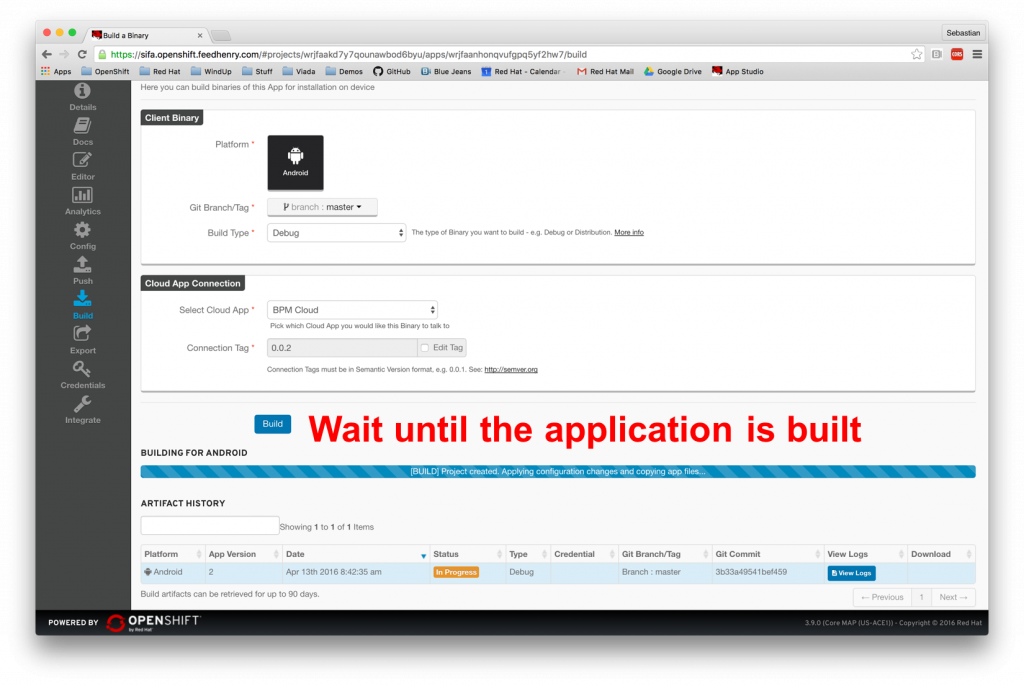
Task: Open the Export sidebar section
Action: pyautogui.click(x=82, y=340)
